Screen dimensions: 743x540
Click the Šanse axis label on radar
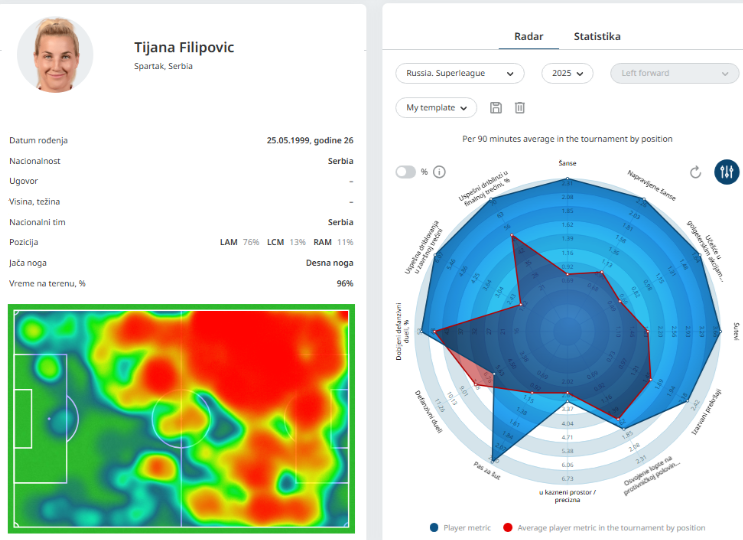tap(567, 163)
